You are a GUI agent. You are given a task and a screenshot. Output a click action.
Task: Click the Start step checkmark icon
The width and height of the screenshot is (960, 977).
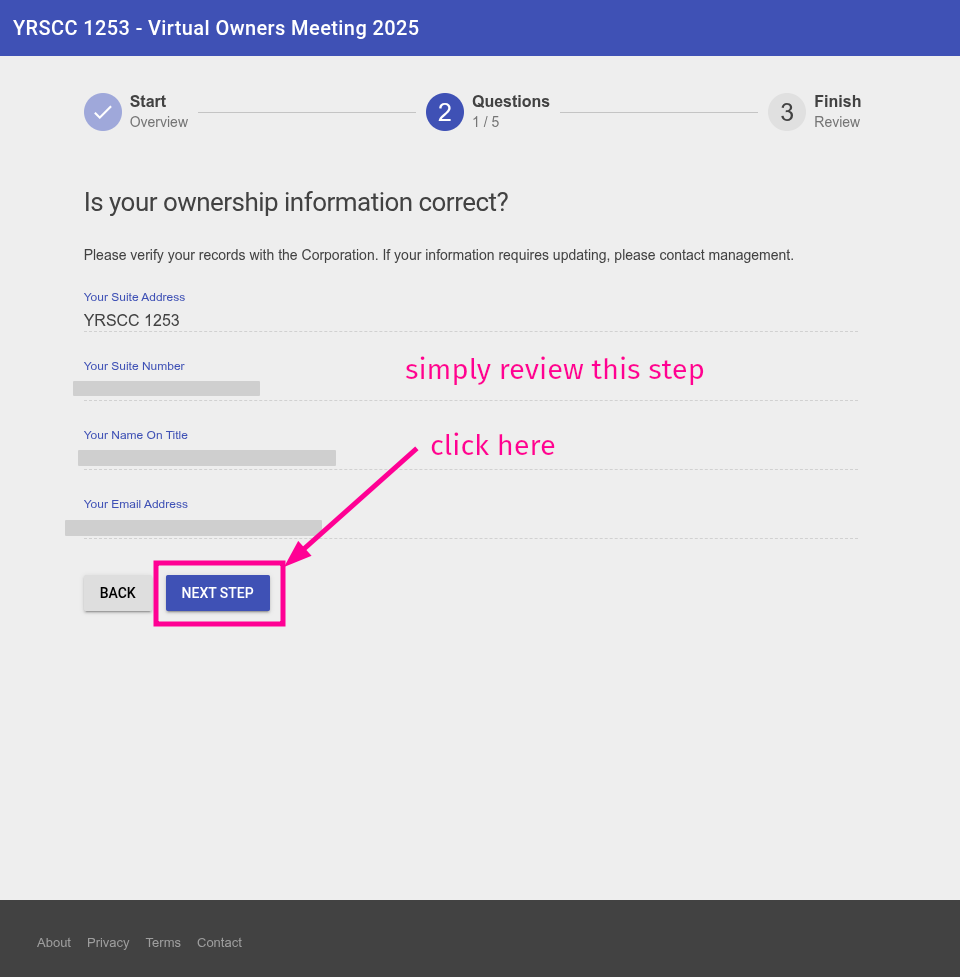tap(102, 112)
